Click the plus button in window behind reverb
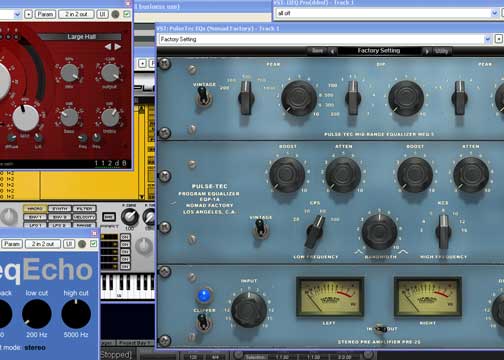 (142, 63)
